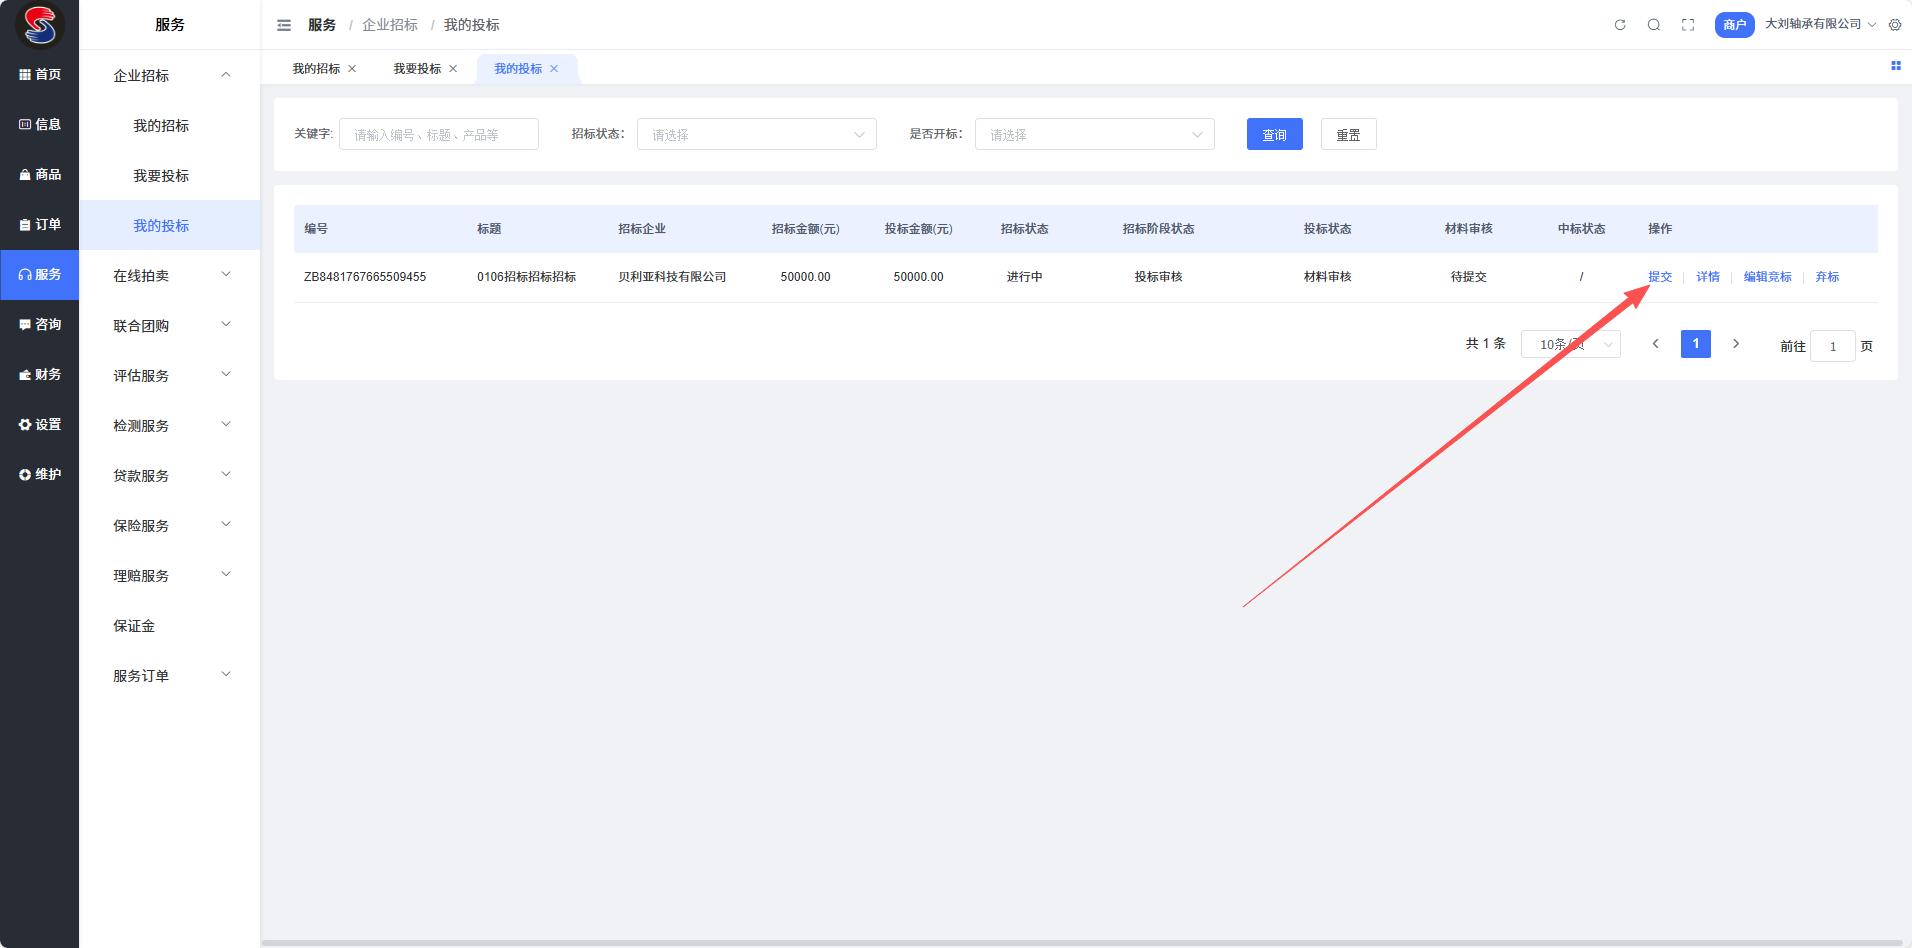Image resolution: width=1912 pixels, height=948 pixels.
Task: Toggle fullscreen mode icon
Action: point(1688,25)
